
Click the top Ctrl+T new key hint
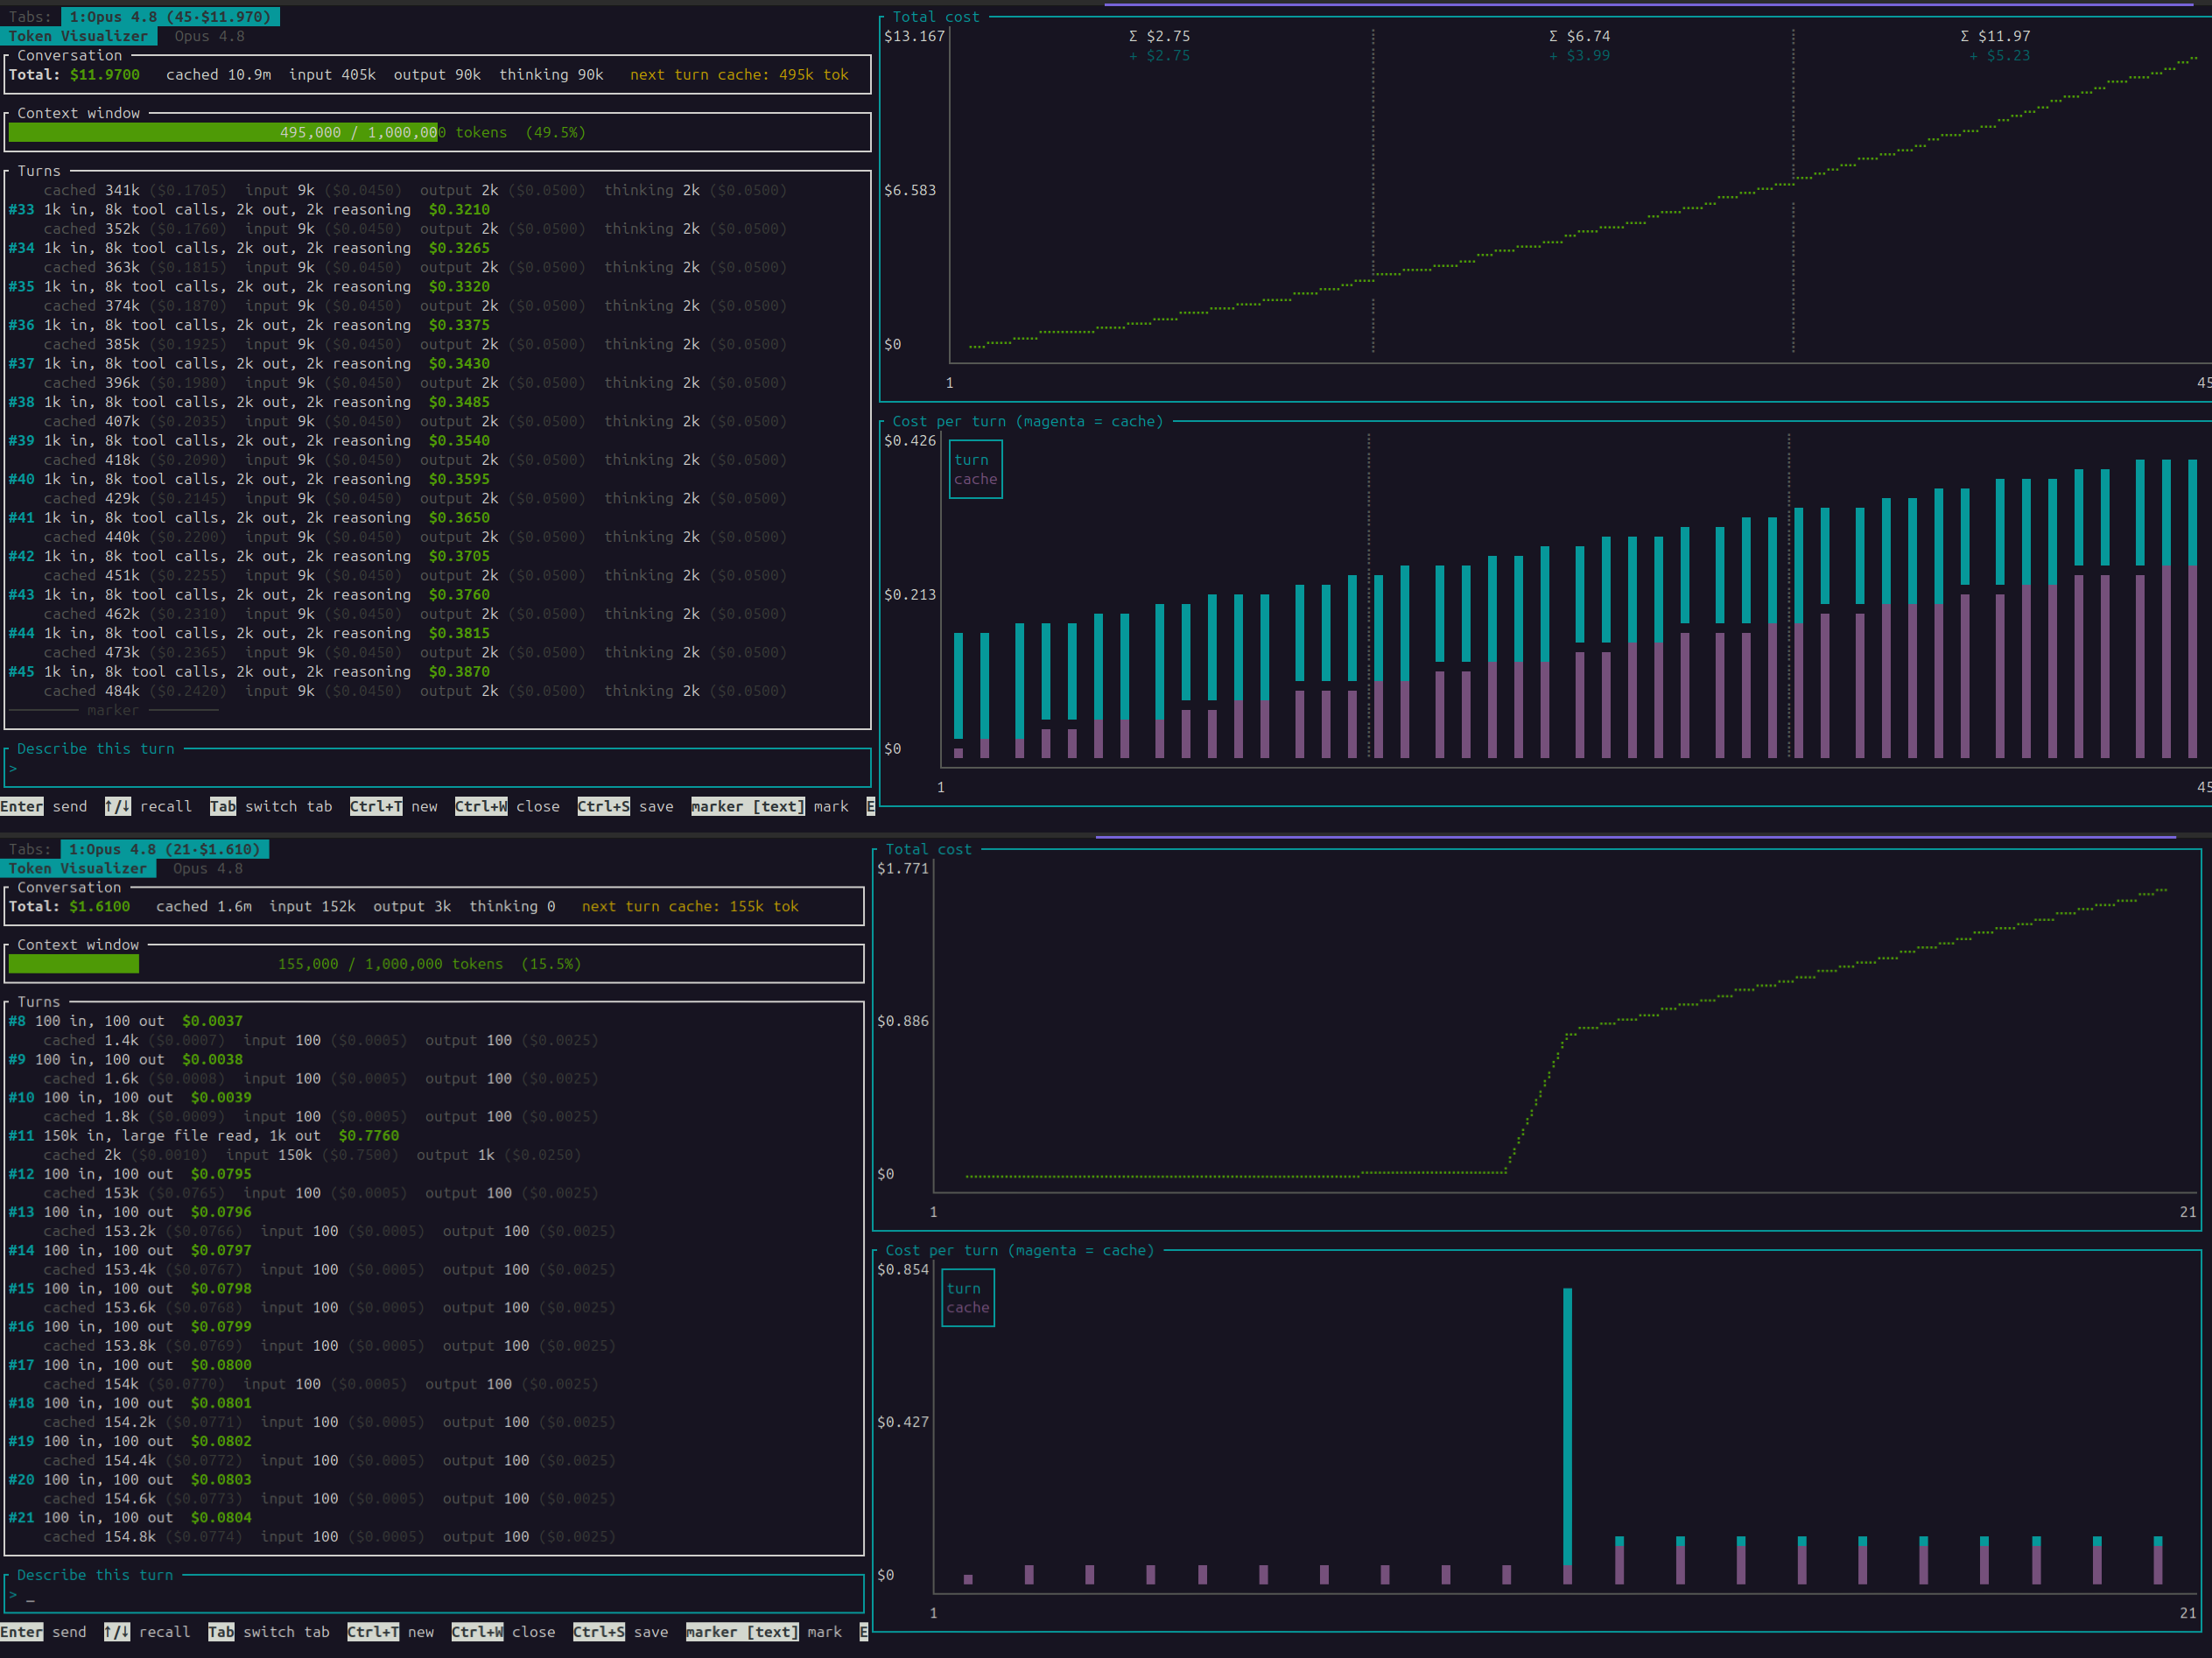(x=393, y=806)
